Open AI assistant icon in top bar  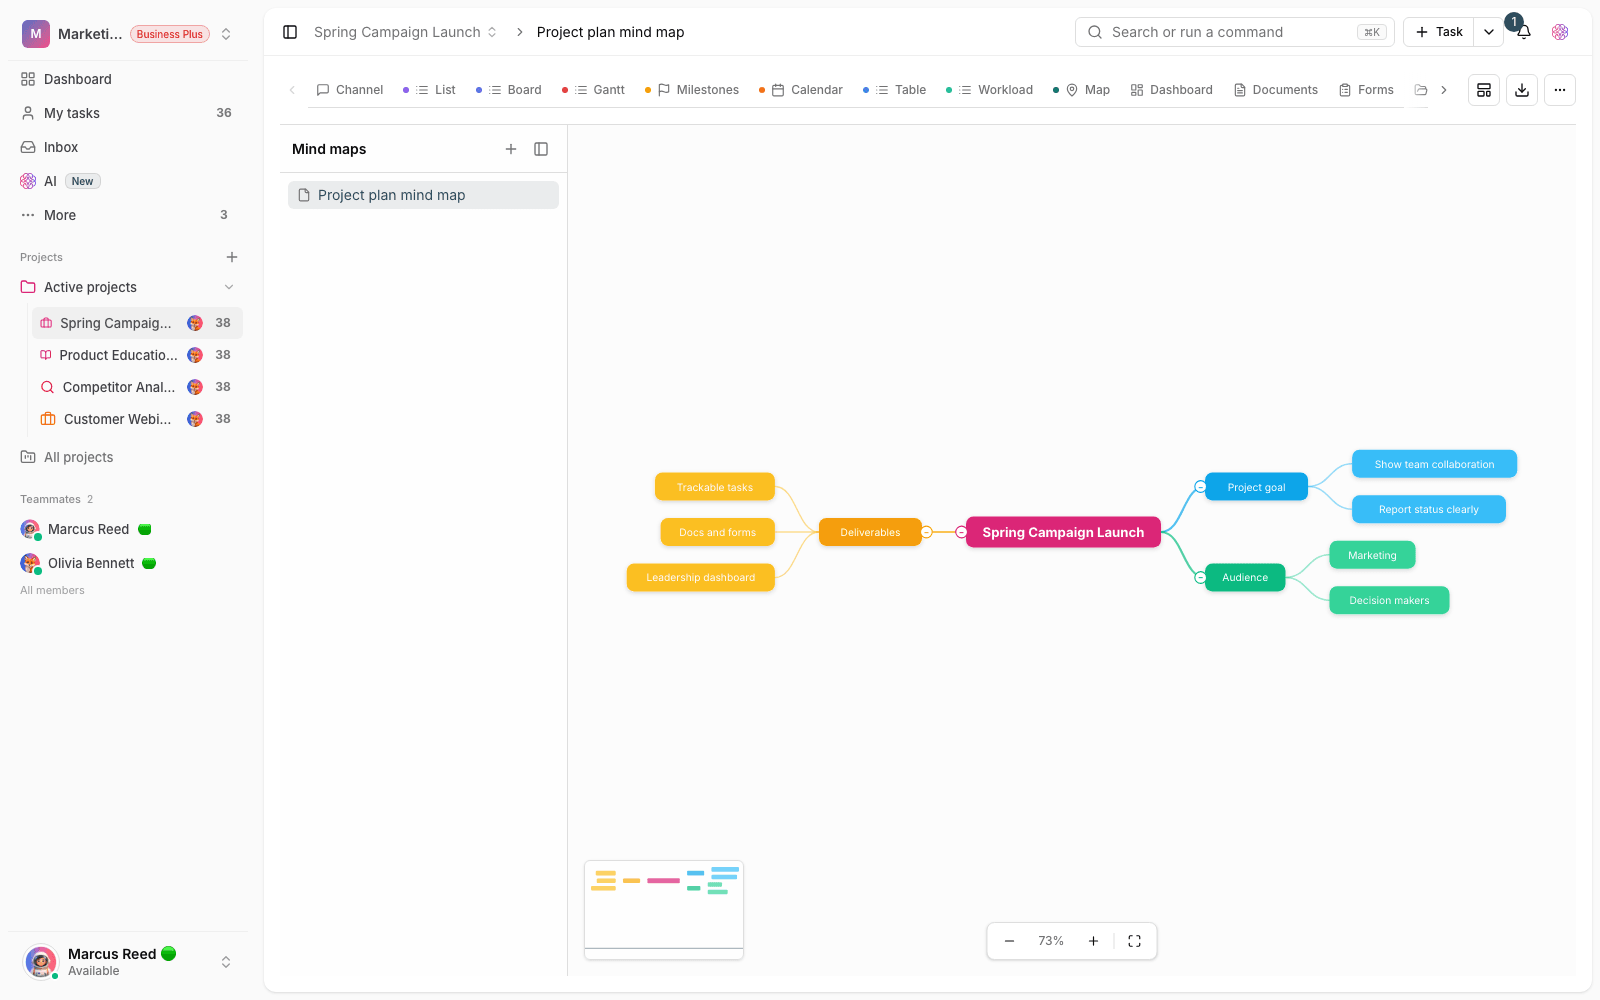point(1560,32)
